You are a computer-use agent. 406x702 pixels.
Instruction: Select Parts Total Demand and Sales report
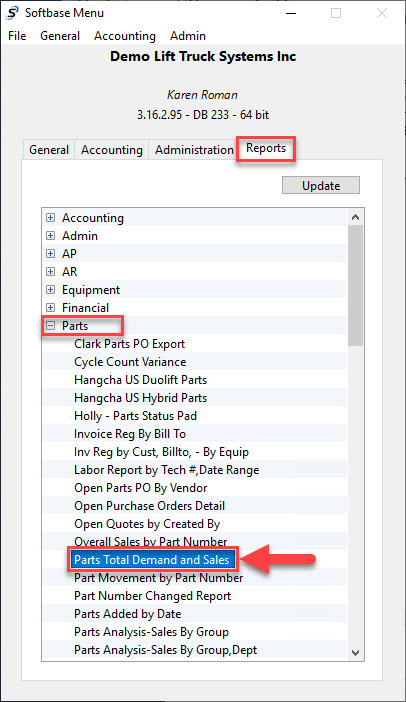coord(152,560)
